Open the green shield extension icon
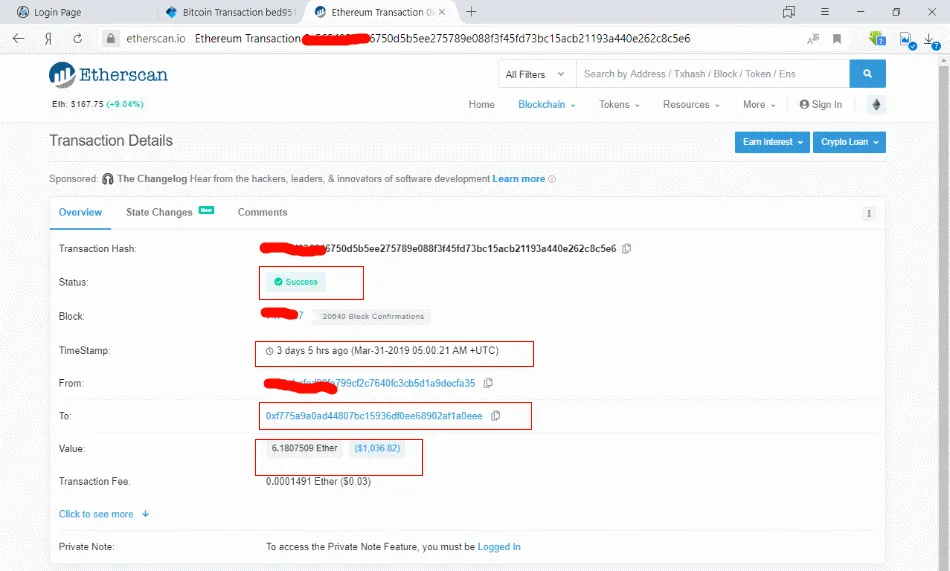950x571 pixels. point(876,39)
